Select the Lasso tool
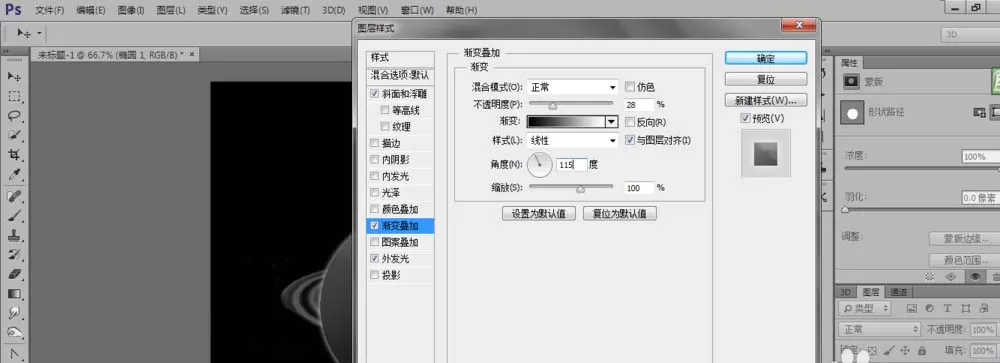Viewport: 1000px width, 363px height. (x=14, y=116)
